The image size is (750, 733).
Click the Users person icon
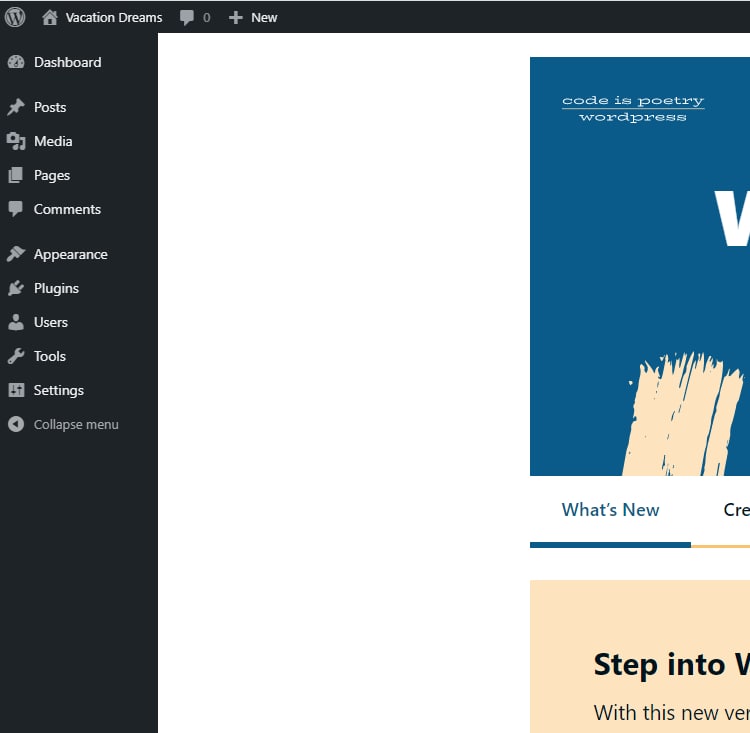pos(16,322)
